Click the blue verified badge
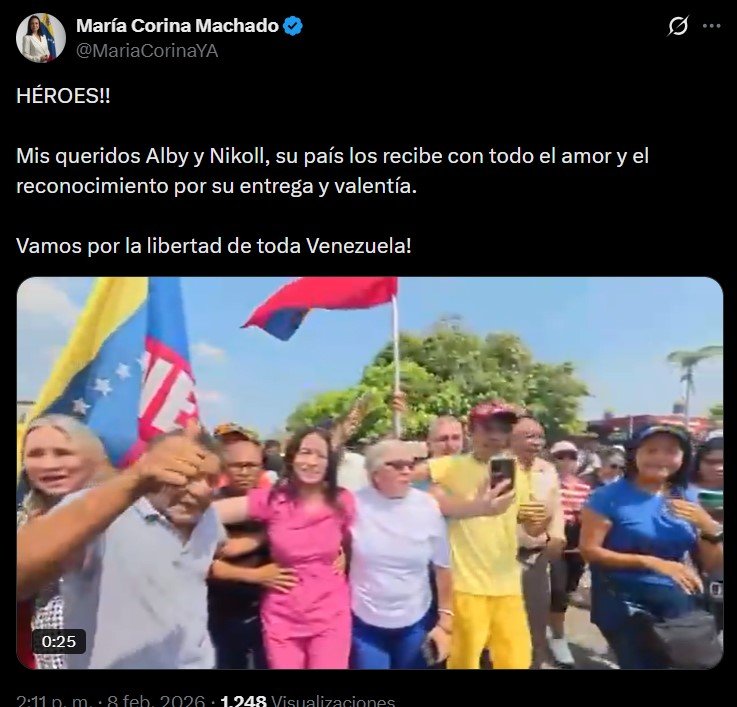 (x=293, y=26)
